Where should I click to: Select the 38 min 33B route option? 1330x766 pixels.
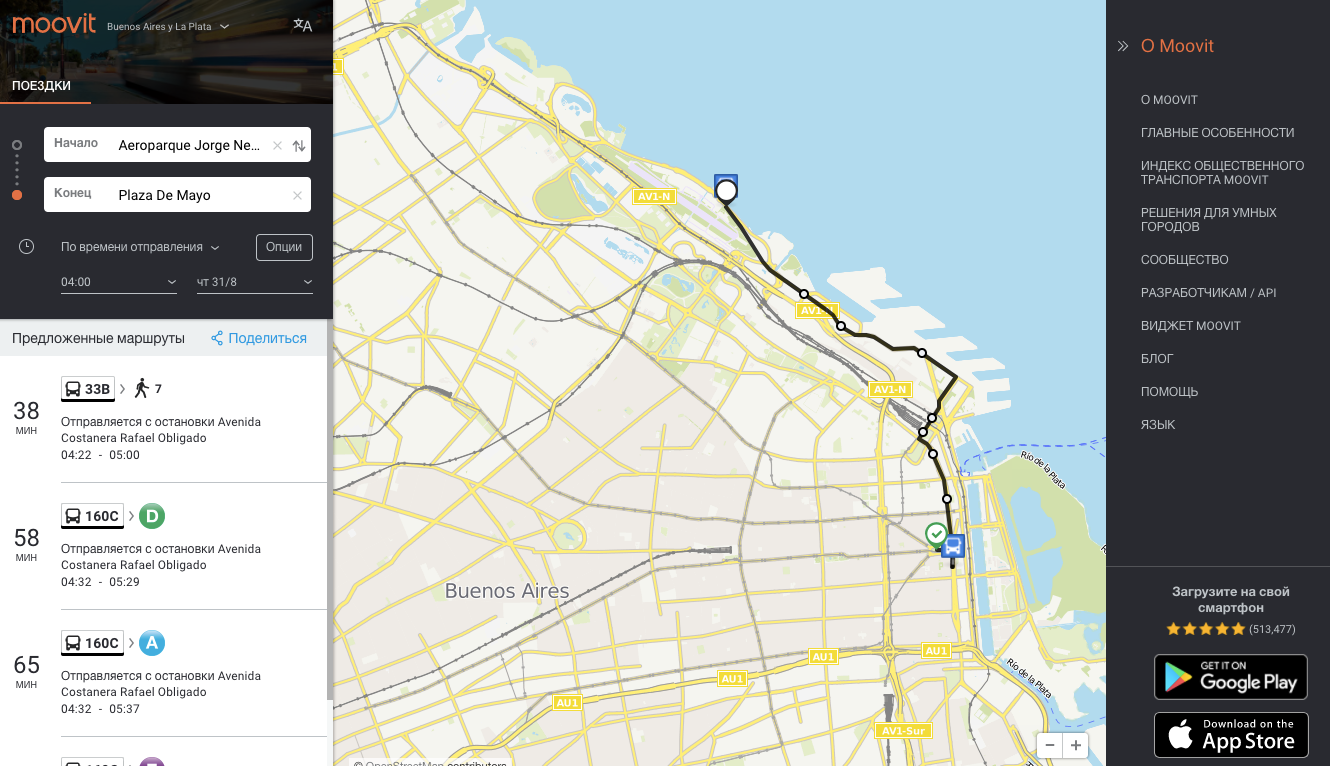(x=164, y=419)
